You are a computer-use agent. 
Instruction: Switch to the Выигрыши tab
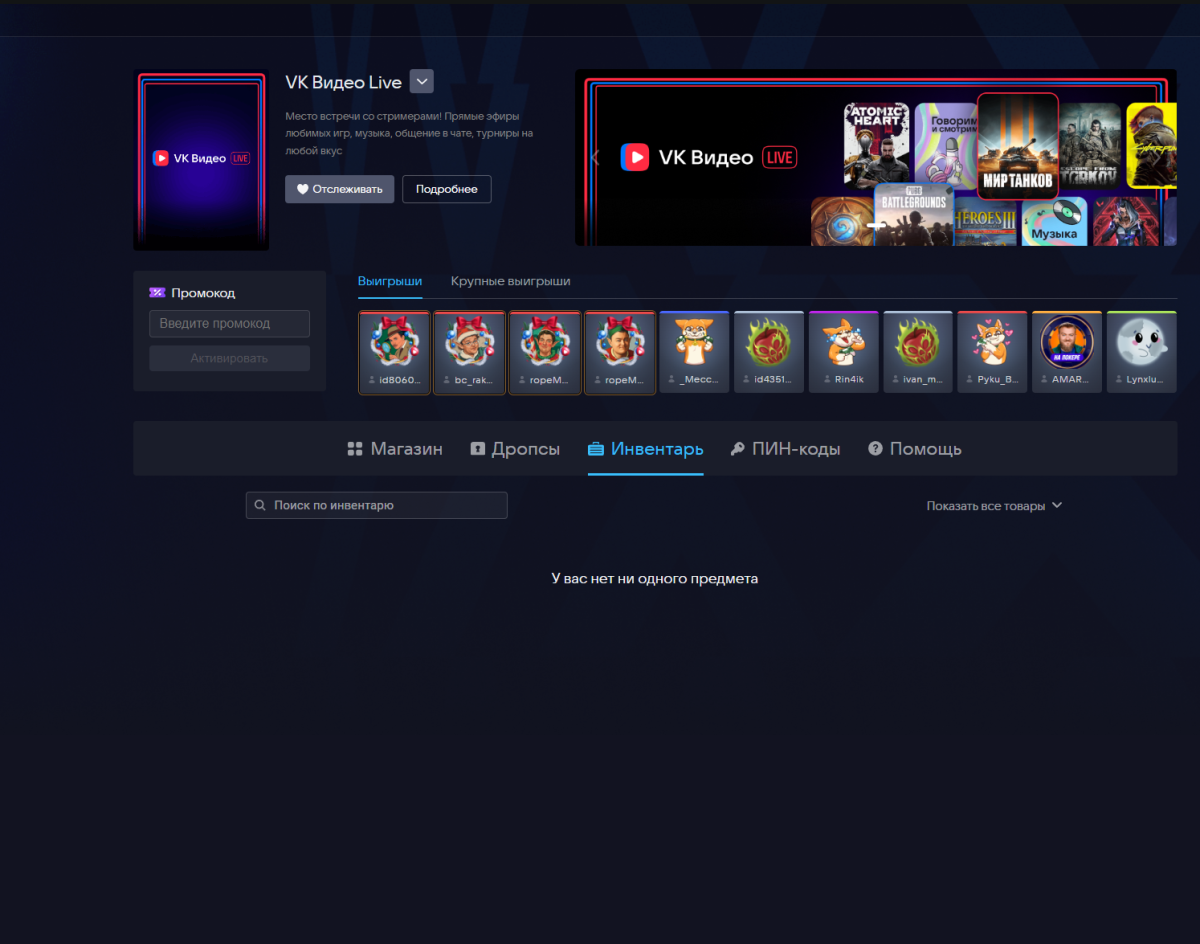[390, 281]
